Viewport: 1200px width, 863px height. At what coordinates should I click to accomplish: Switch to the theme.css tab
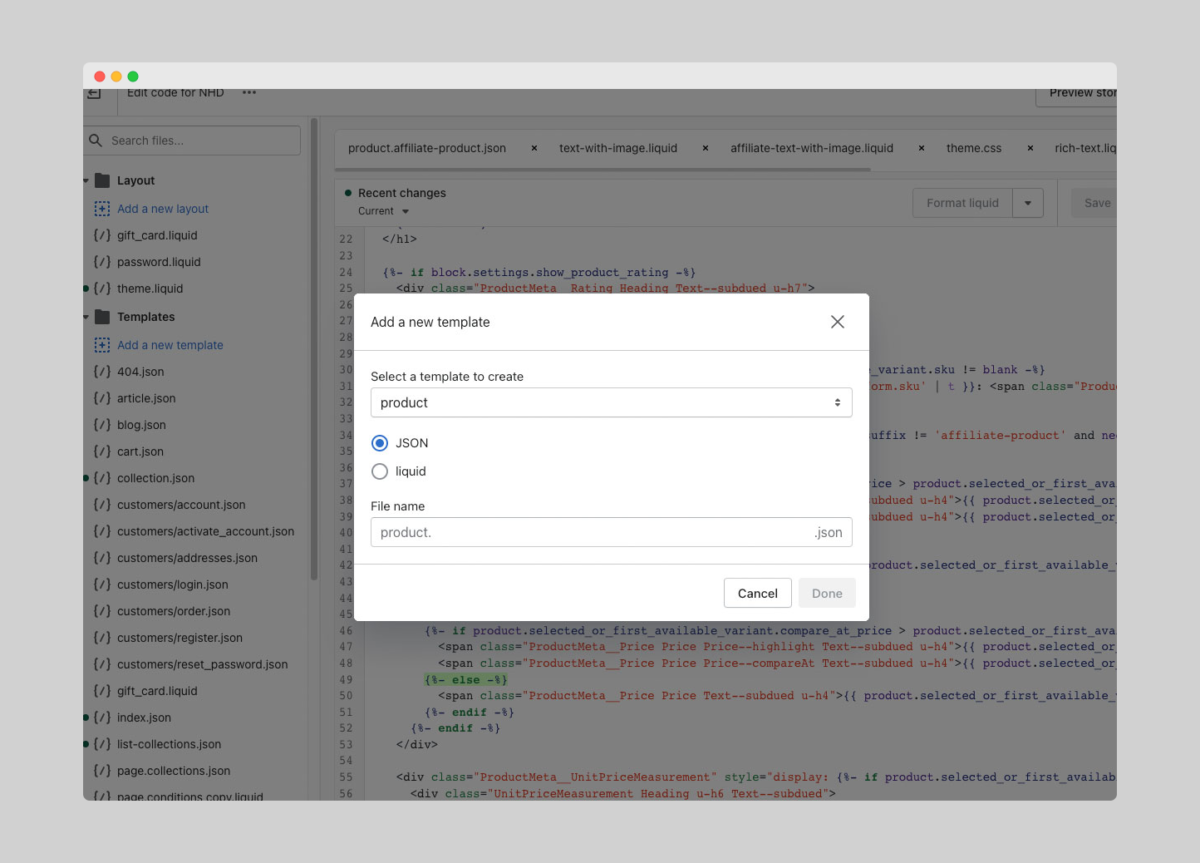(x=973, y=148)
